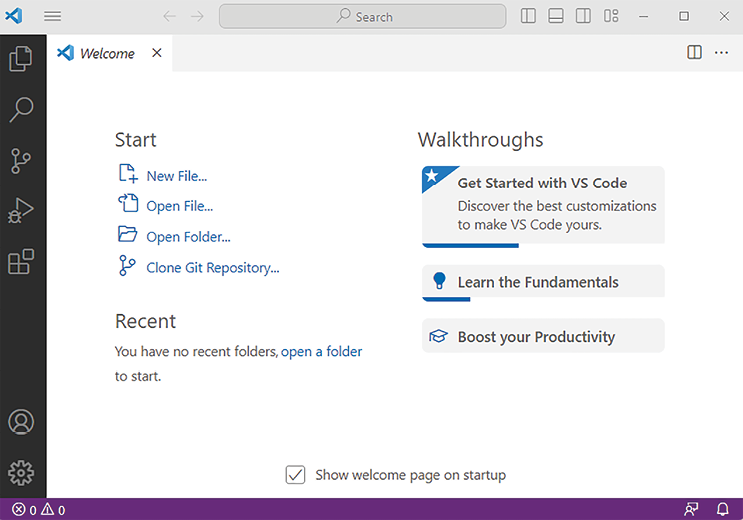Screen dimensions: 743x520
Task: Open the Run and Debug view
Action: click(21, 210)
